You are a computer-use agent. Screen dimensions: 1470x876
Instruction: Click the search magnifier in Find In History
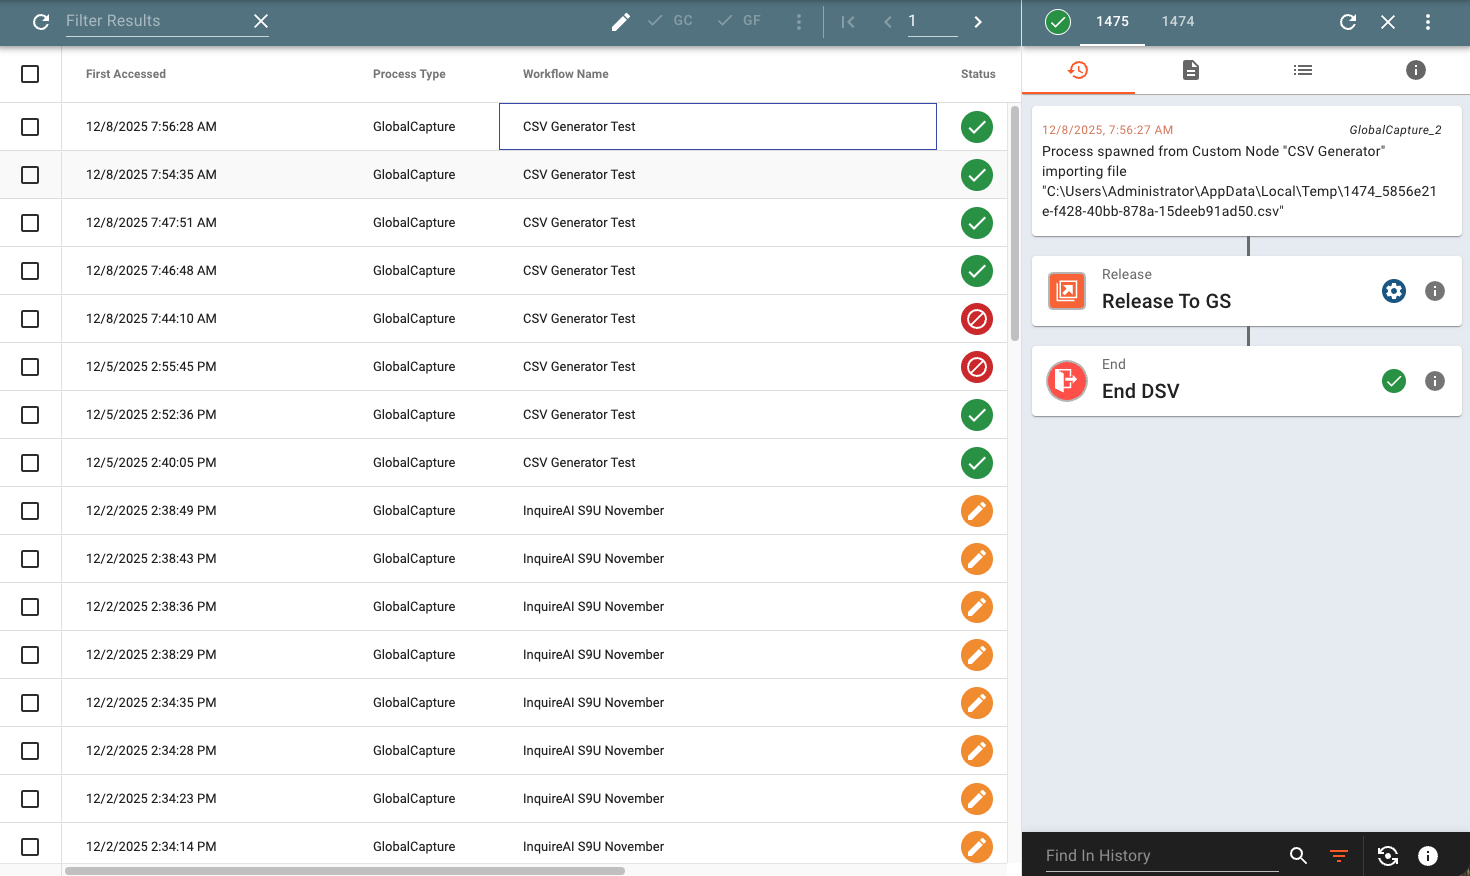pos(1298,855)
